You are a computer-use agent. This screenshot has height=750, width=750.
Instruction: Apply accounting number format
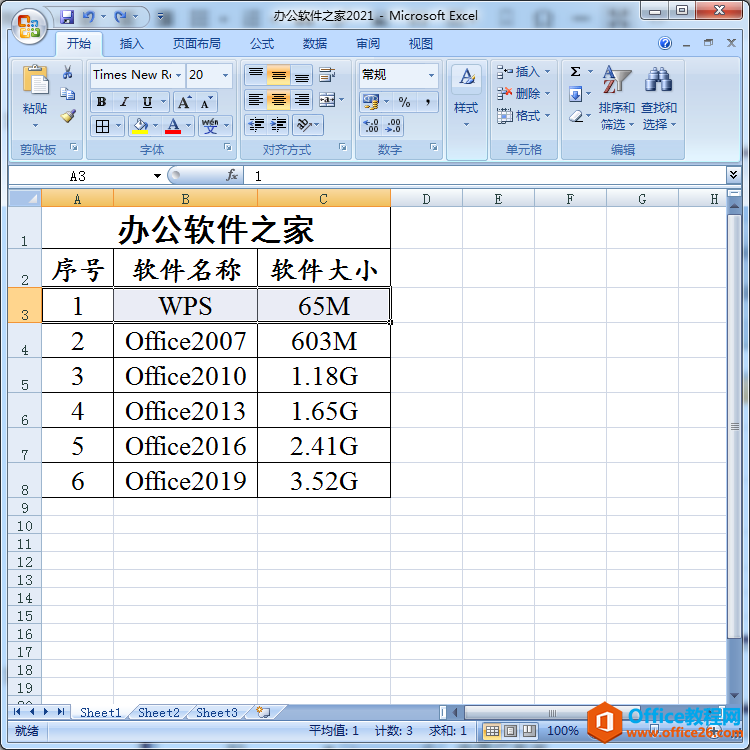[371, 101]
